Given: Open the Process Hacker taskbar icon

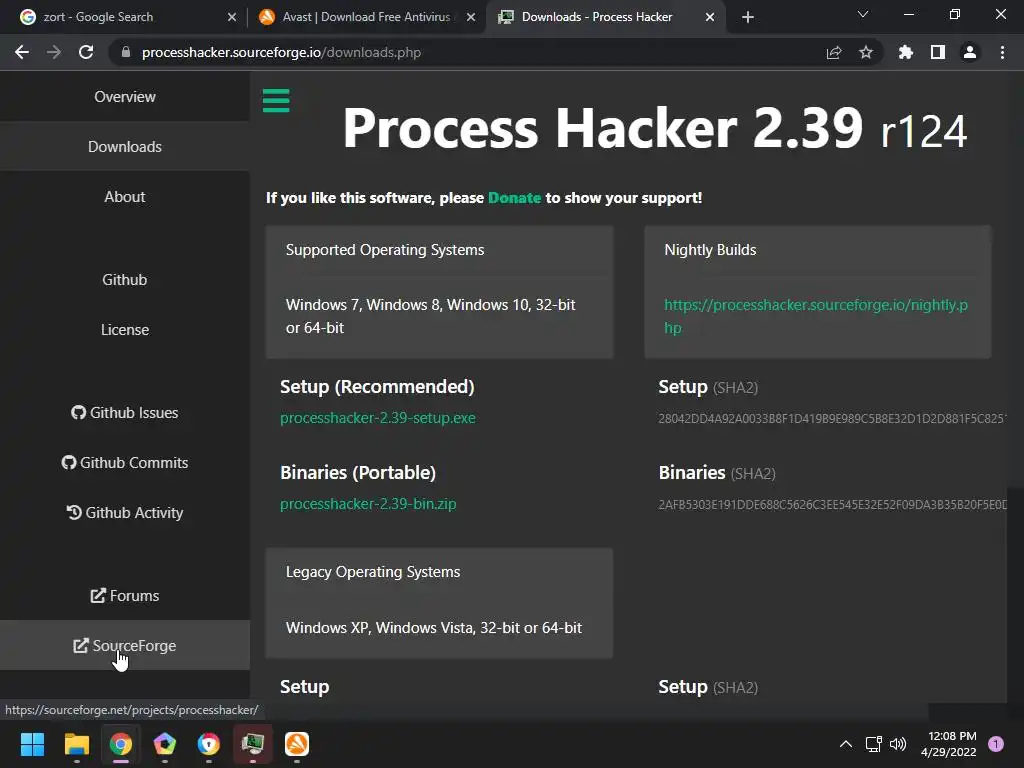Looking at the screenshot, I should [x=253, y=744].
